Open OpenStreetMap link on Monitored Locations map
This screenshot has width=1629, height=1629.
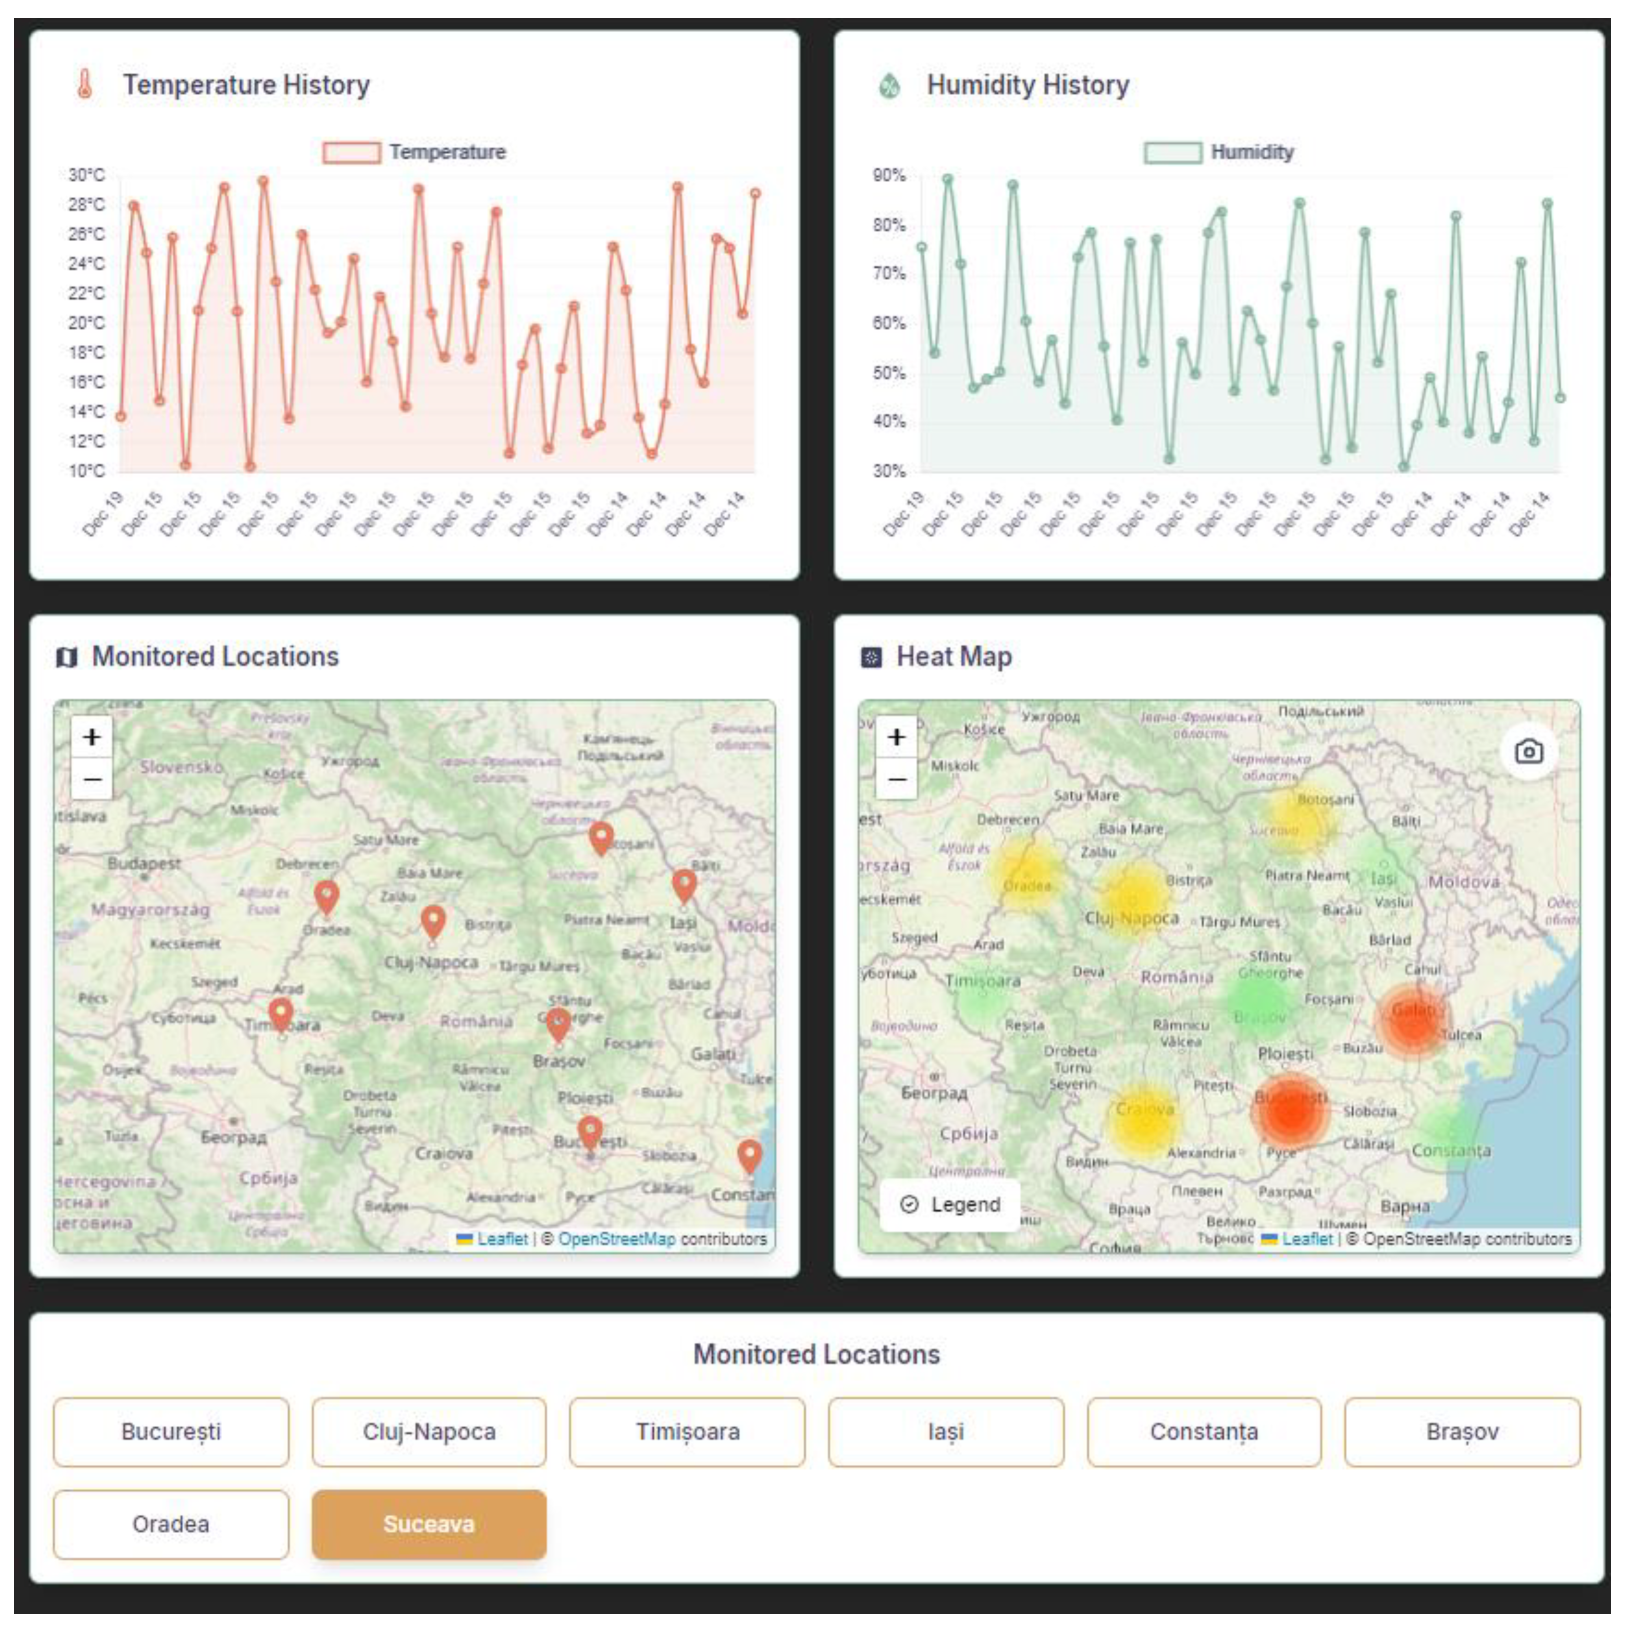click(x=616, y=1239)
